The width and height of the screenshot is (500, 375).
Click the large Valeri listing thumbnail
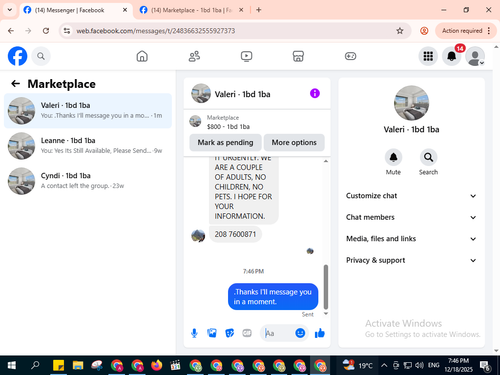click(x=411, y=103)
